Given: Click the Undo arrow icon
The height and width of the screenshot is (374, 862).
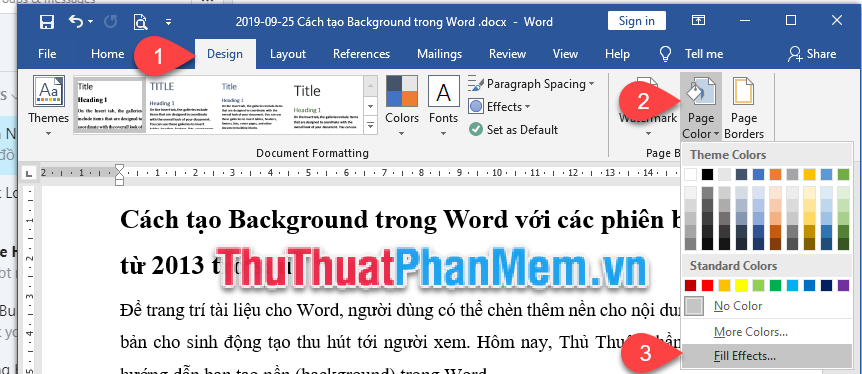Looking at the screenshot, I should point(76,21).
